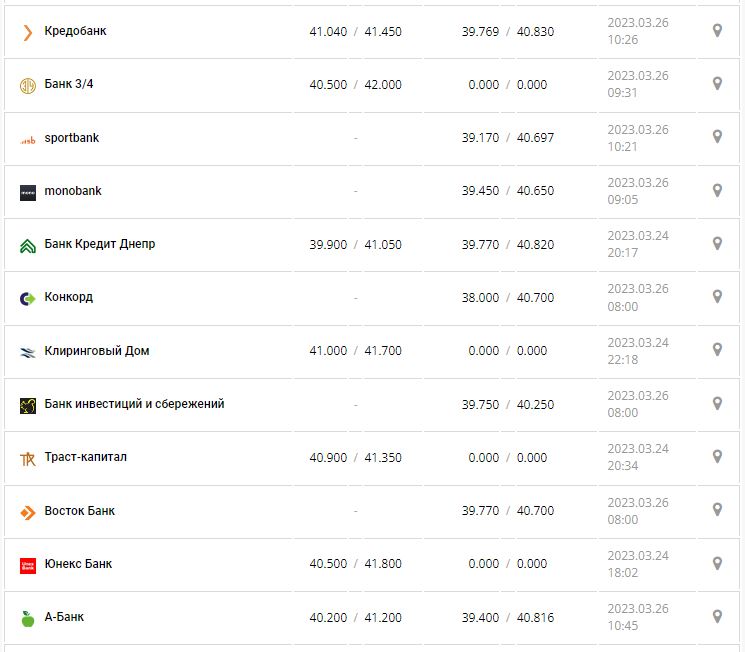Open map location for Юнекс Банк
Screen dimensions: 745x652
717,563
